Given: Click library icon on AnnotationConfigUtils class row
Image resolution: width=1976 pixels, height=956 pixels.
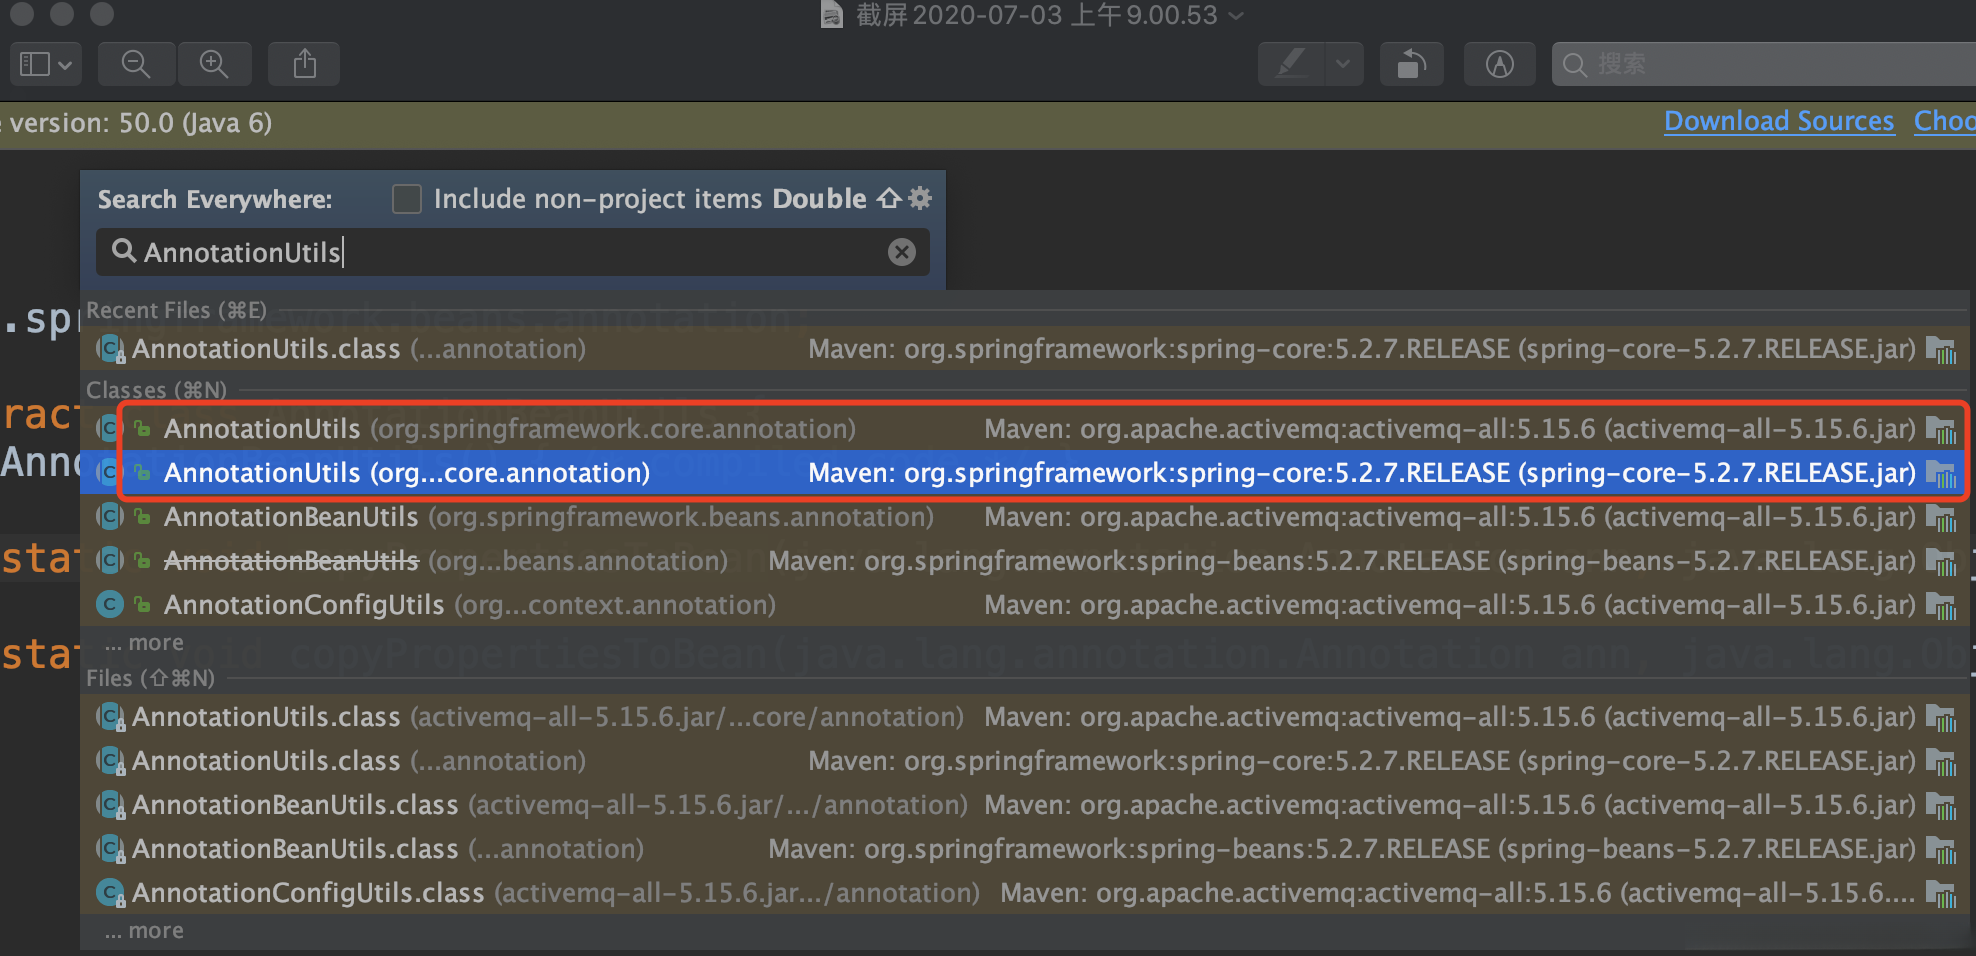Looking at the screenshot, I should pyautogui.click(x=1941, y=605).
